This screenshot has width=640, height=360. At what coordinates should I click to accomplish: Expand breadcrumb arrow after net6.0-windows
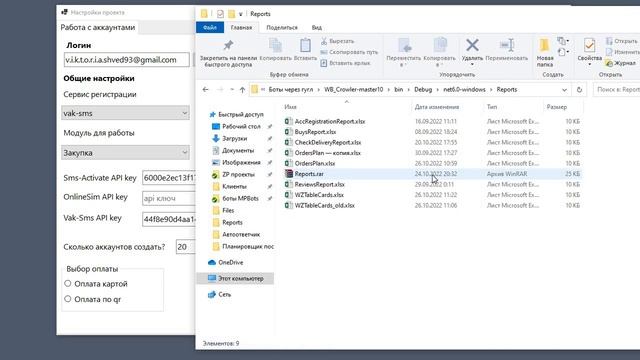point(491,89)
